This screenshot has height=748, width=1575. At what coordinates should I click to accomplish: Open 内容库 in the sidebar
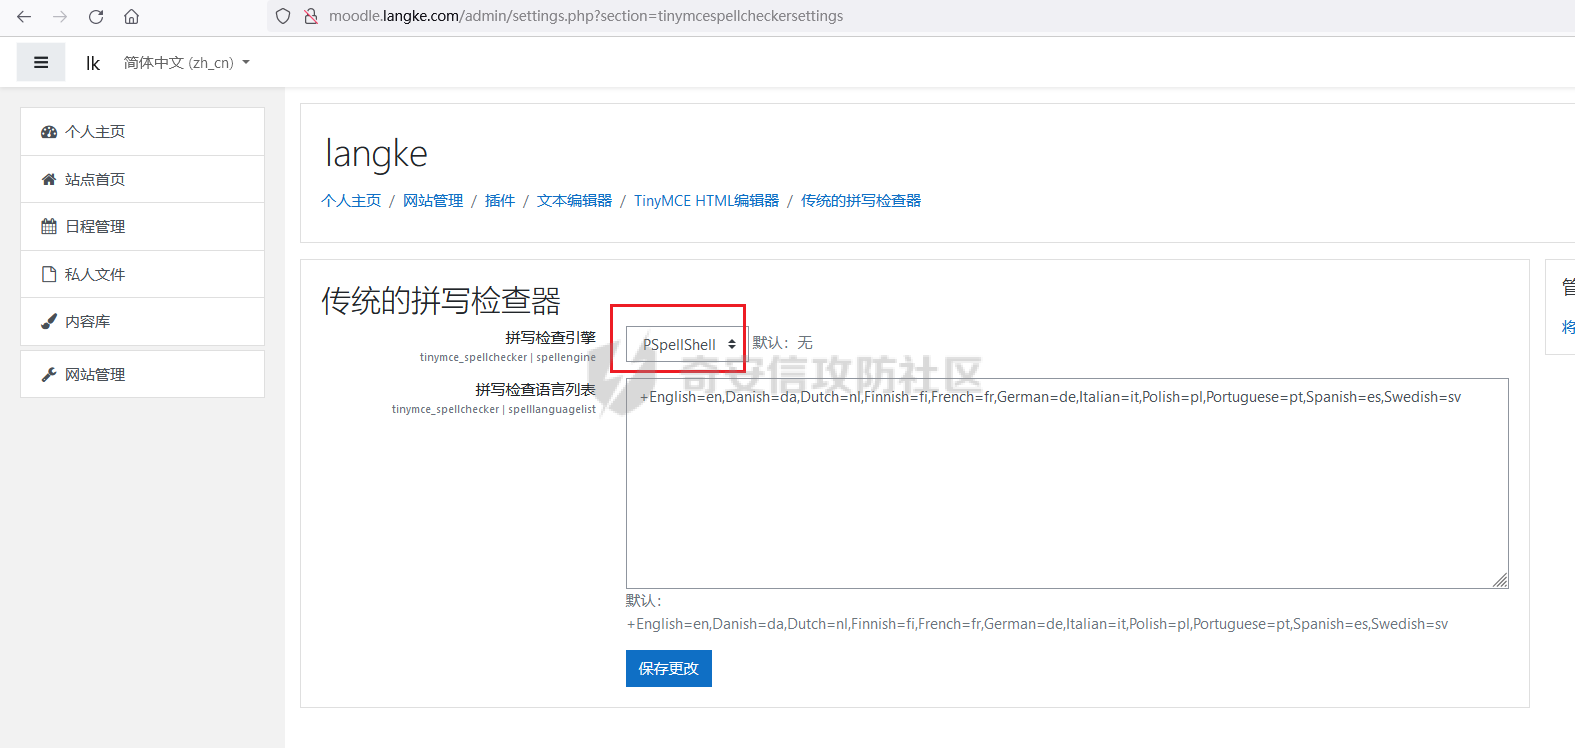coord(87,322)
